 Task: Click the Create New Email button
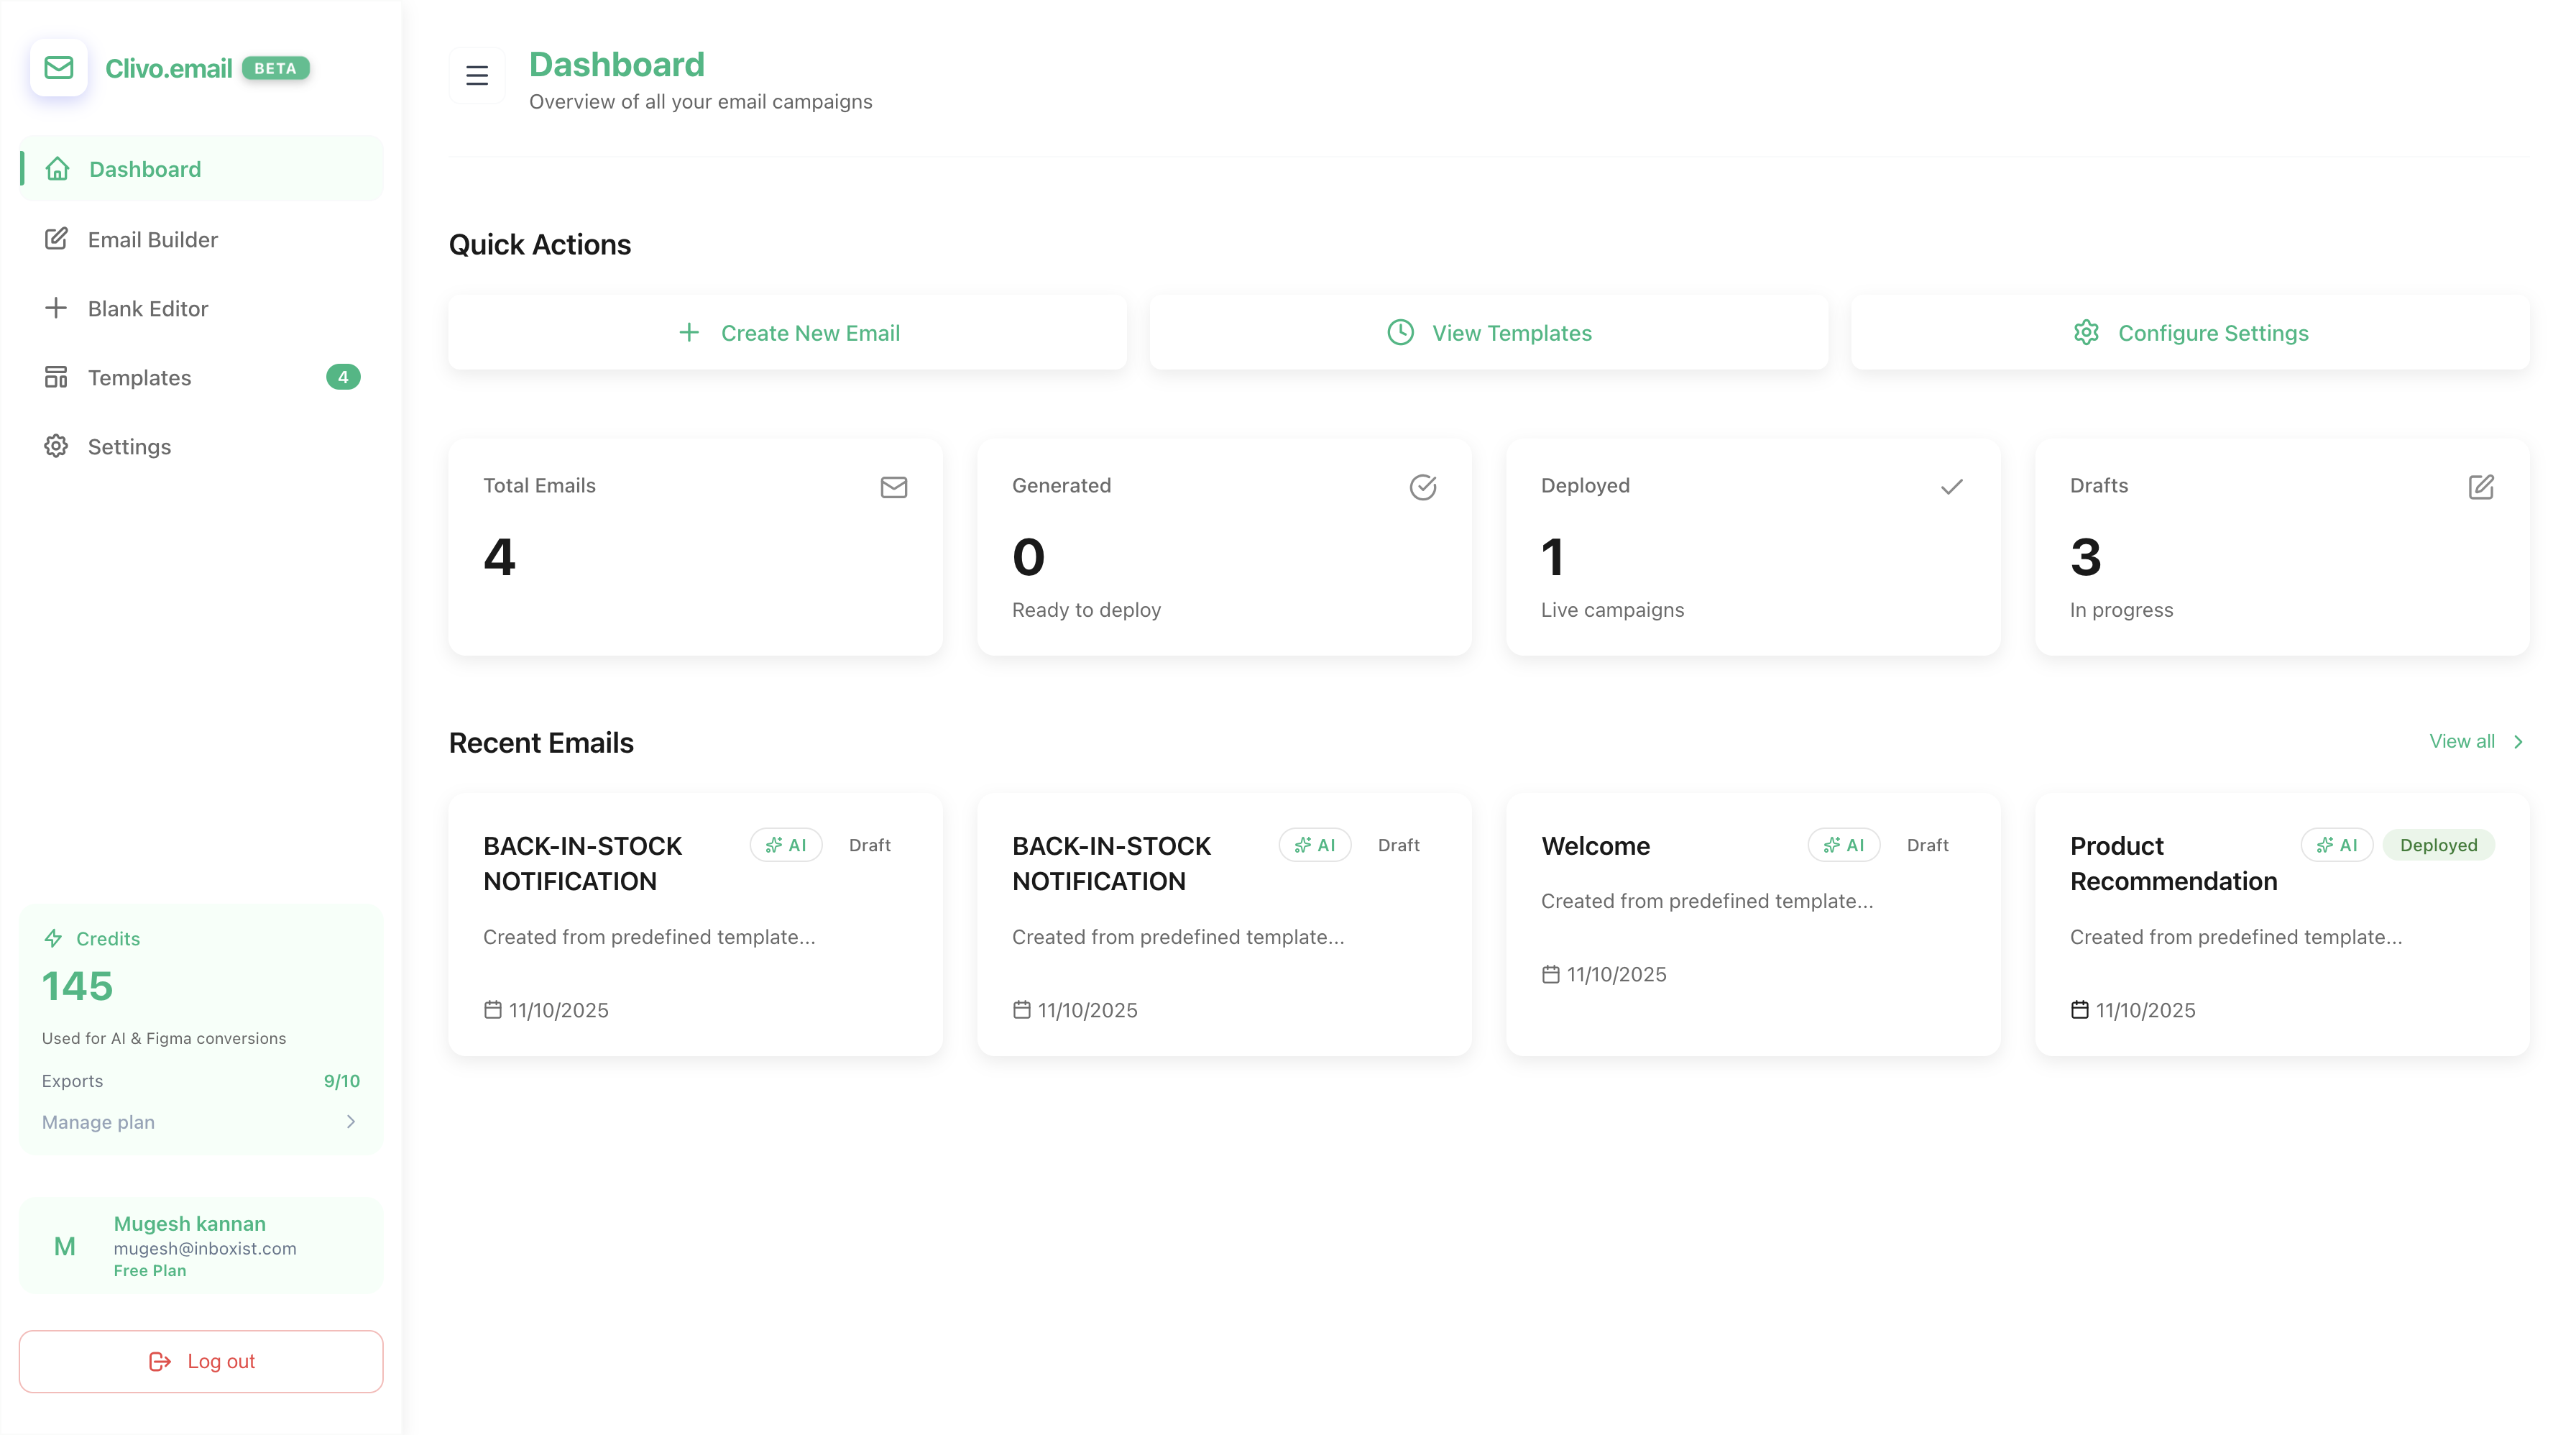coord(788,332)
